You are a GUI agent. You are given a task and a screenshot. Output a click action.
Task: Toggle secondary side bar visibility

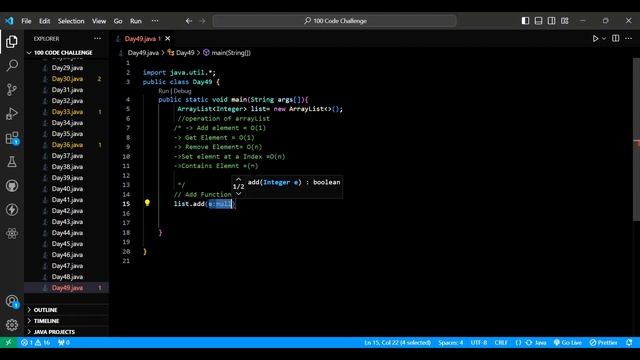(x=551, y=21)
